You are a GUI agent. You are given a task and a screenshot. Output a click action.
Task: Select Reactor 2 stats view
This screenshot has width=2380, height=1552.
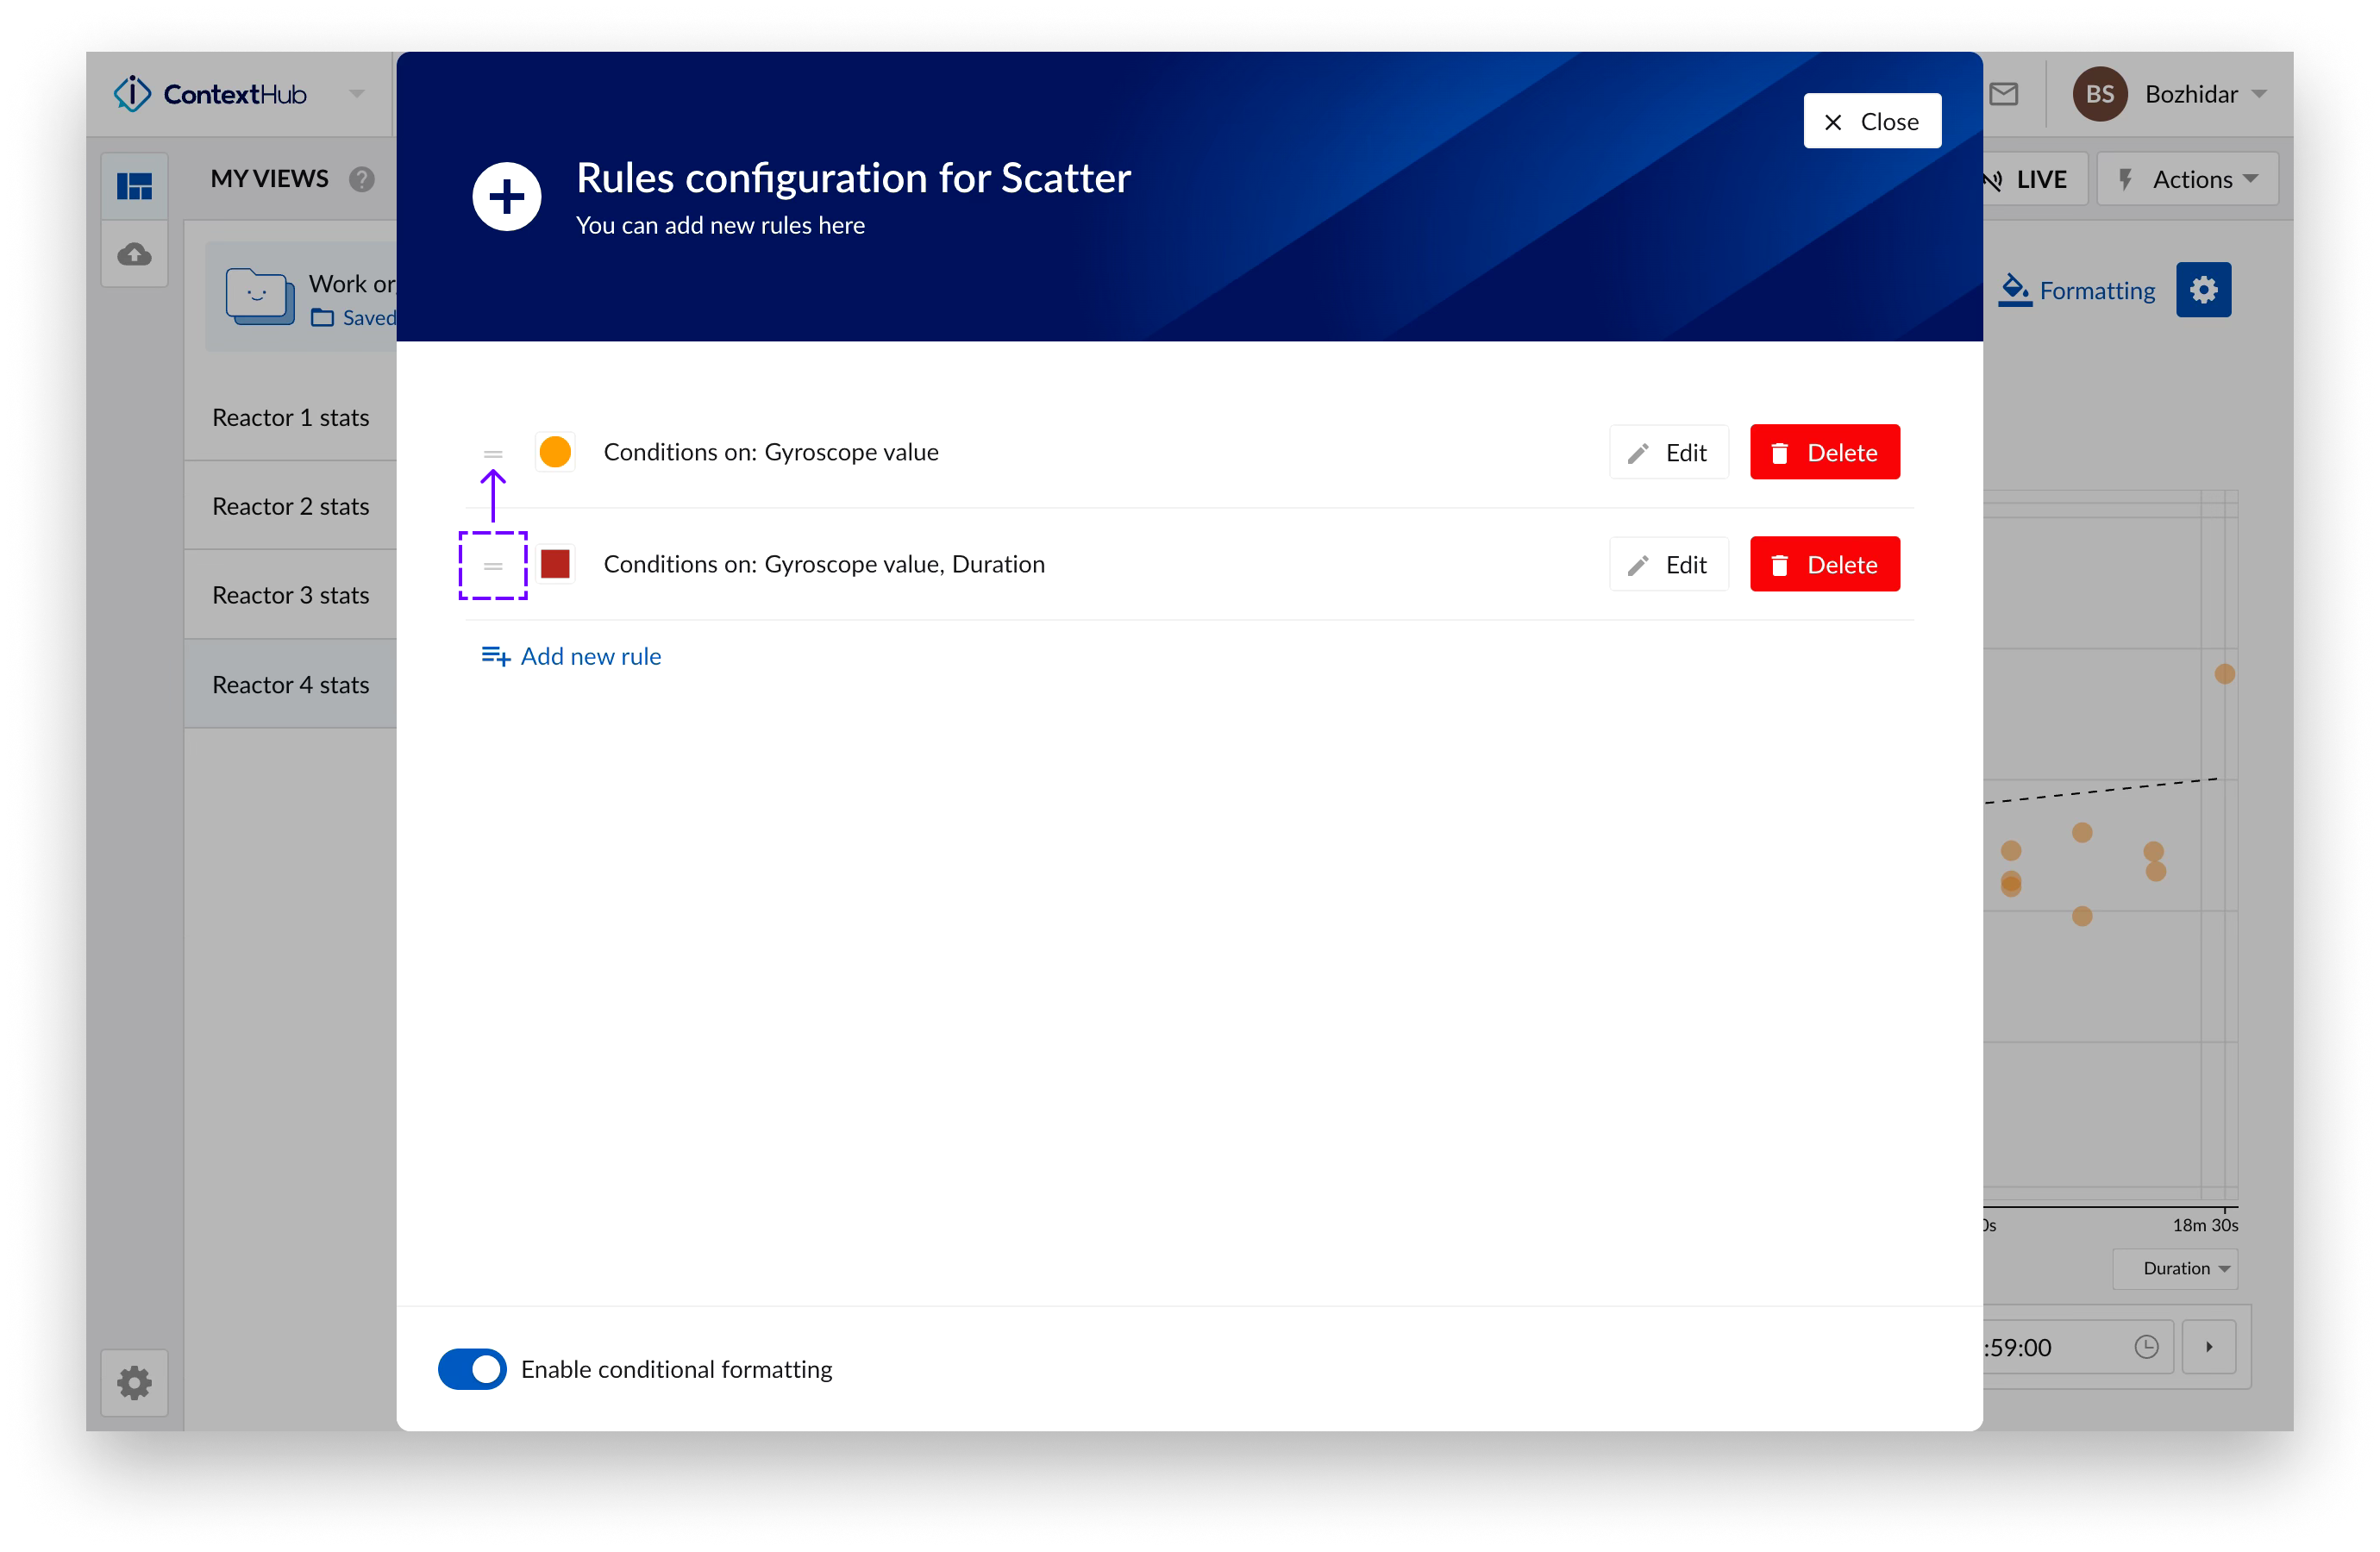(290, 506)
